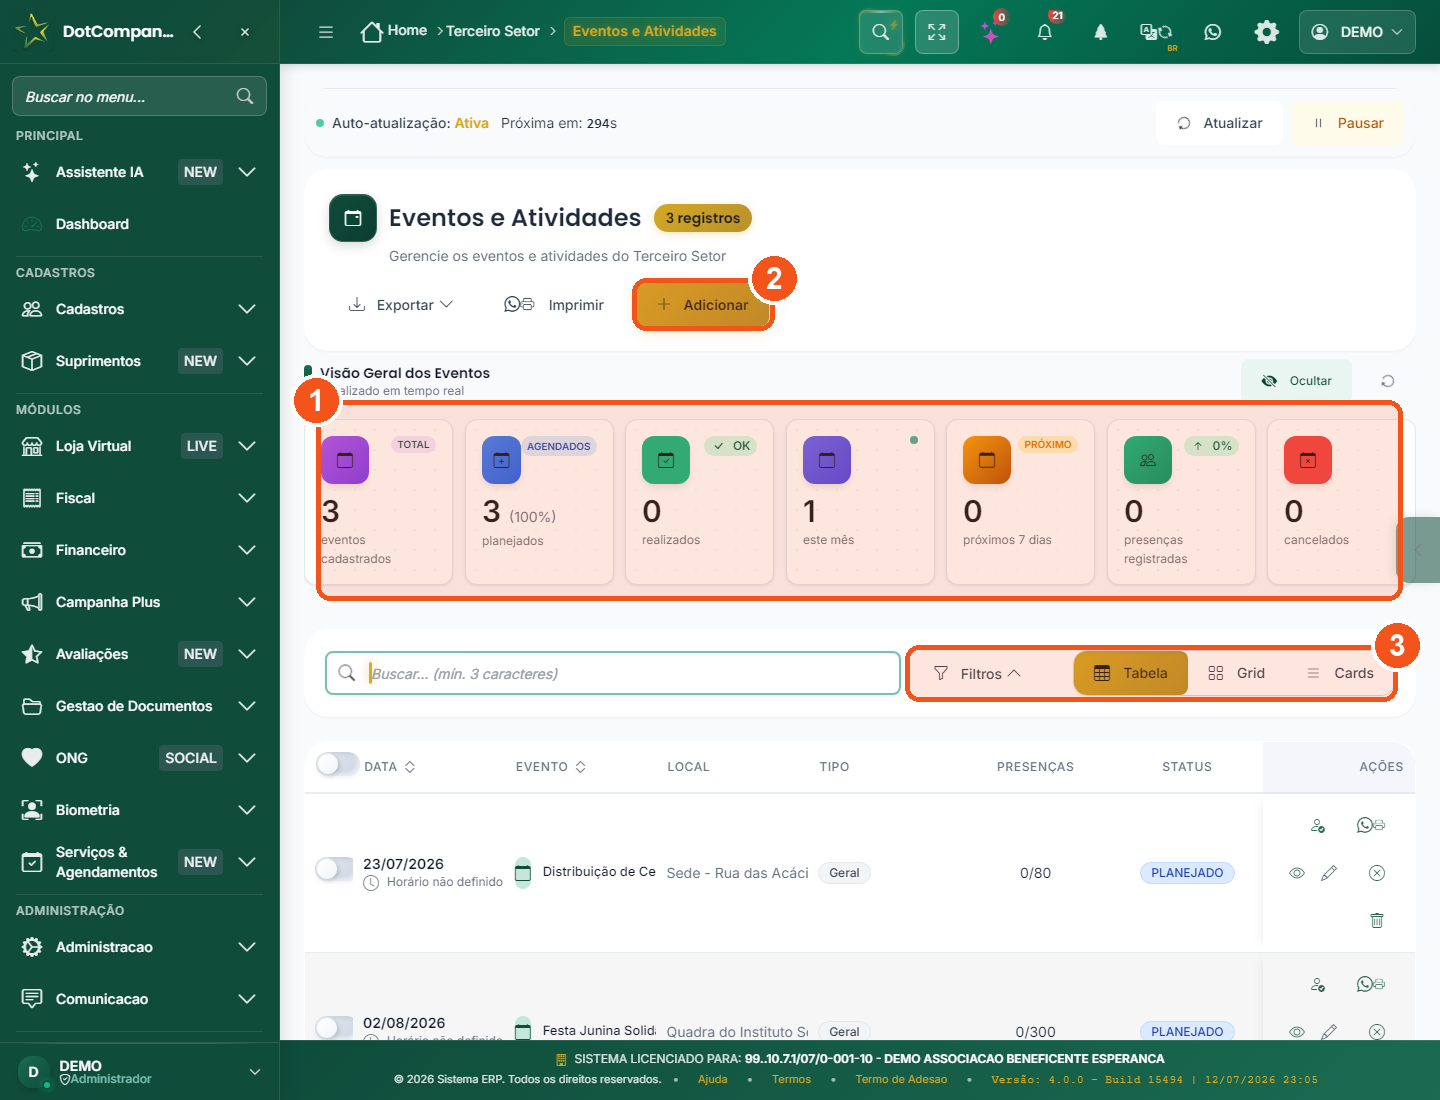
Task: Open notifications bell with badge 21
Action: tap(1045, 32)
